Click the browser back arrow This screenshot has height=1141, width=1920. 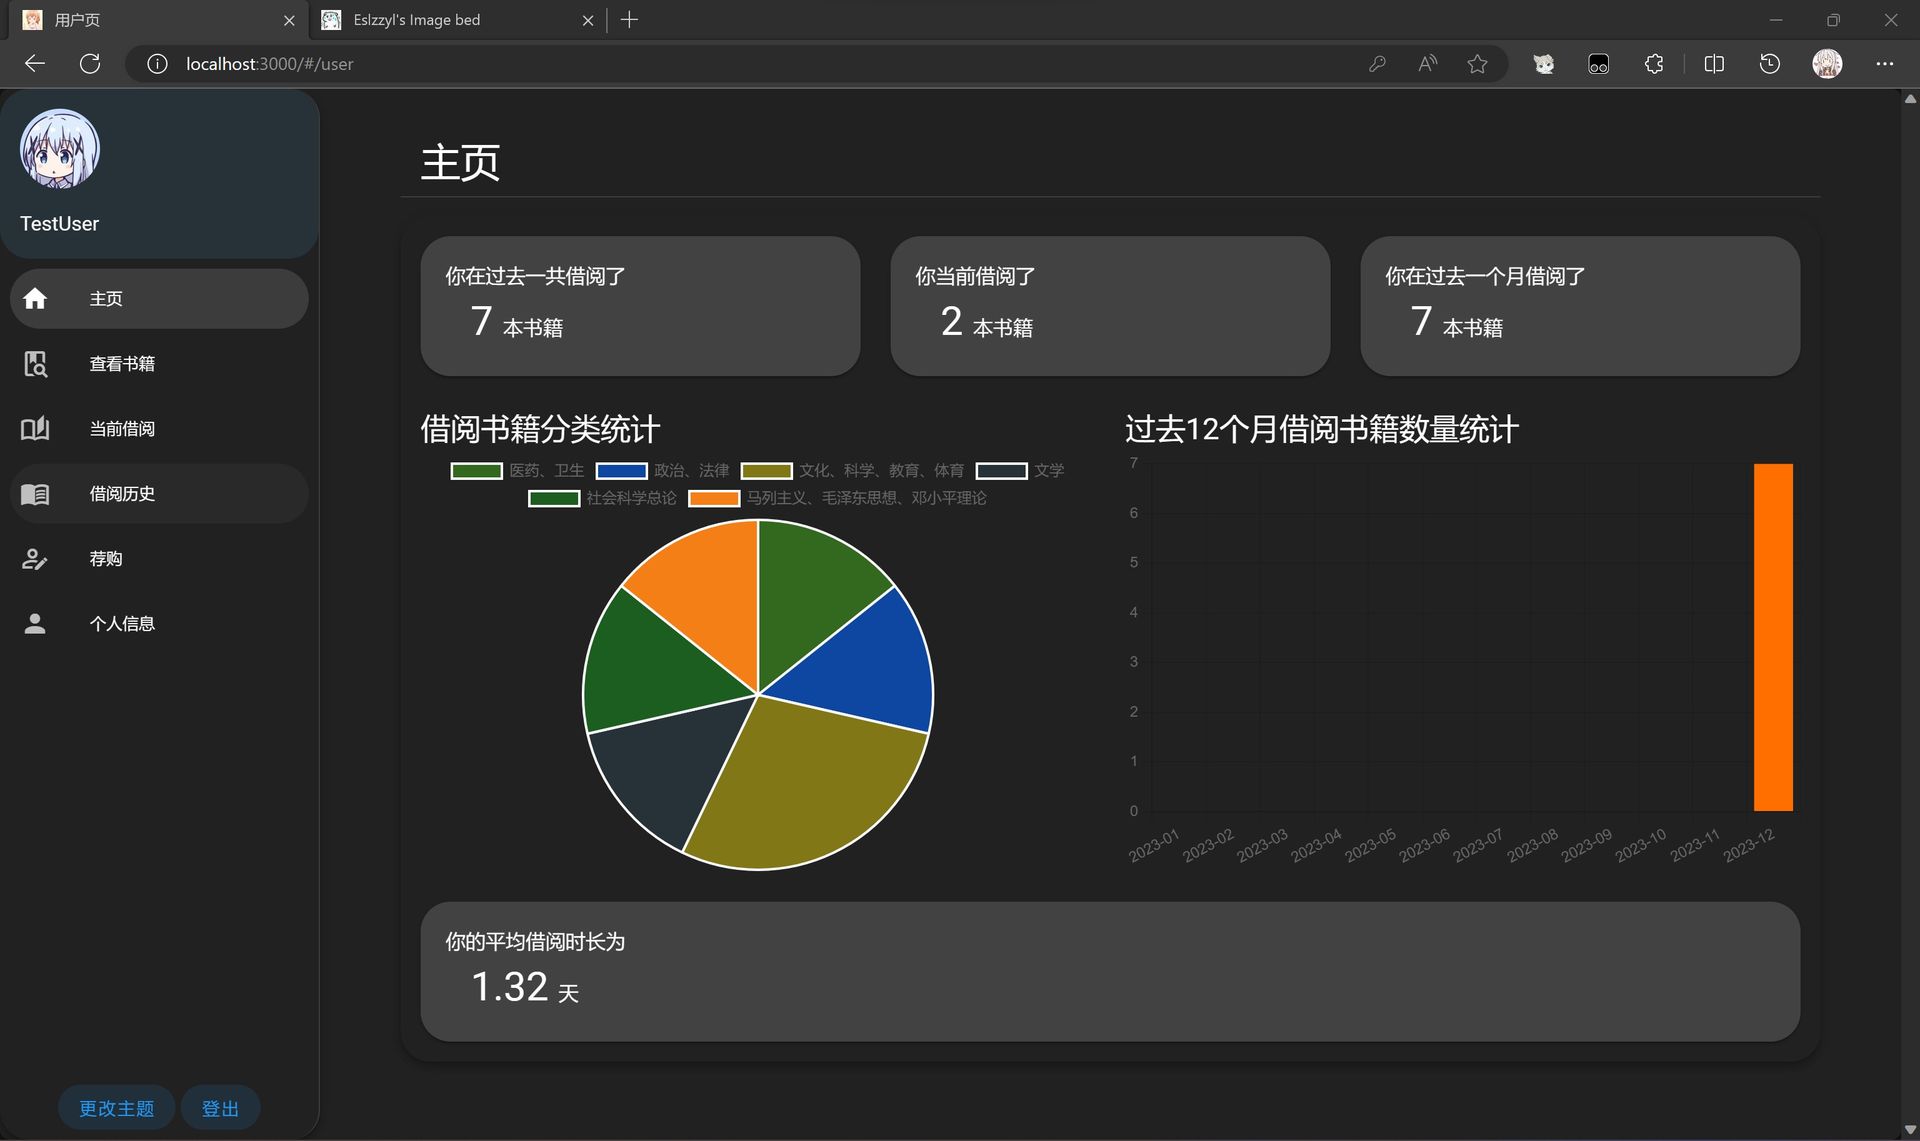coord(35,64)
